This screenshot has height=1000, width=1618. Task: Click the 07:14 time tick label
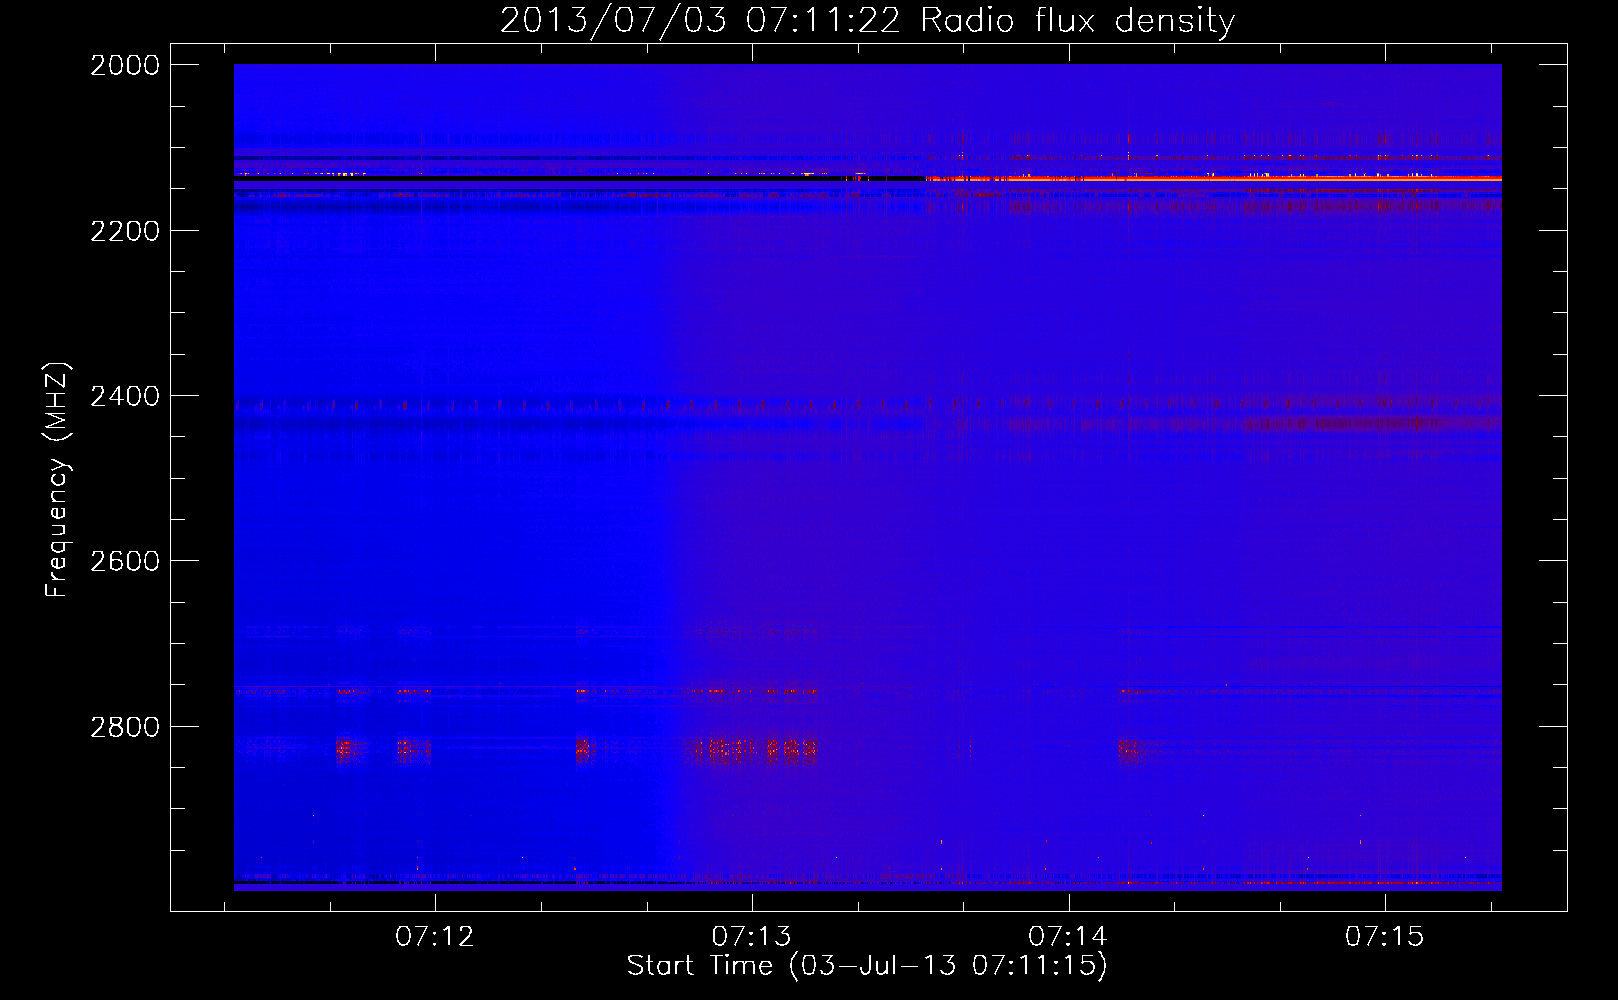coord(1068,936)
